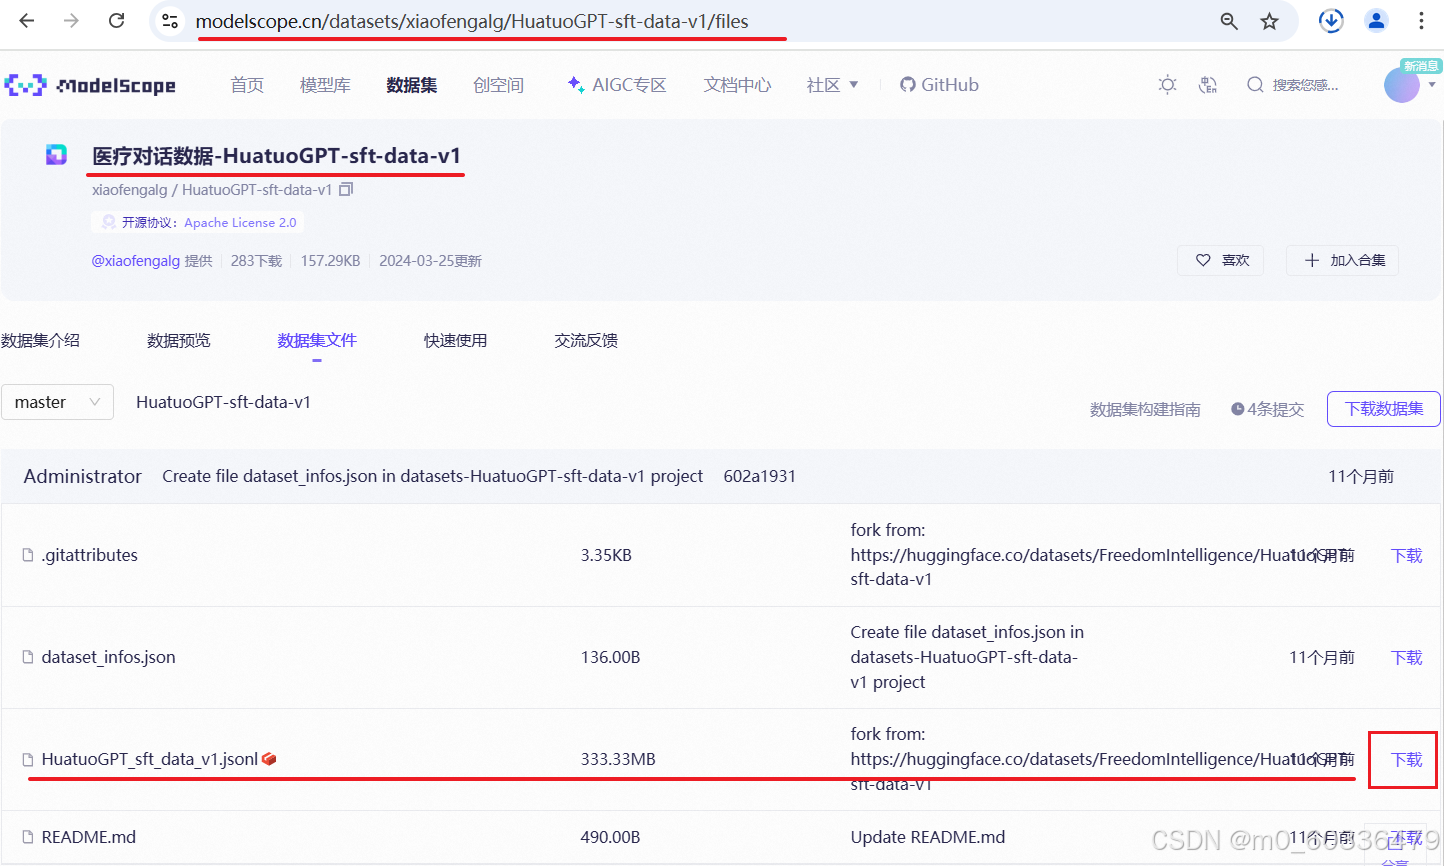Download the dataset_infos.json file

pyautogui.click(x=1406, y=657)
